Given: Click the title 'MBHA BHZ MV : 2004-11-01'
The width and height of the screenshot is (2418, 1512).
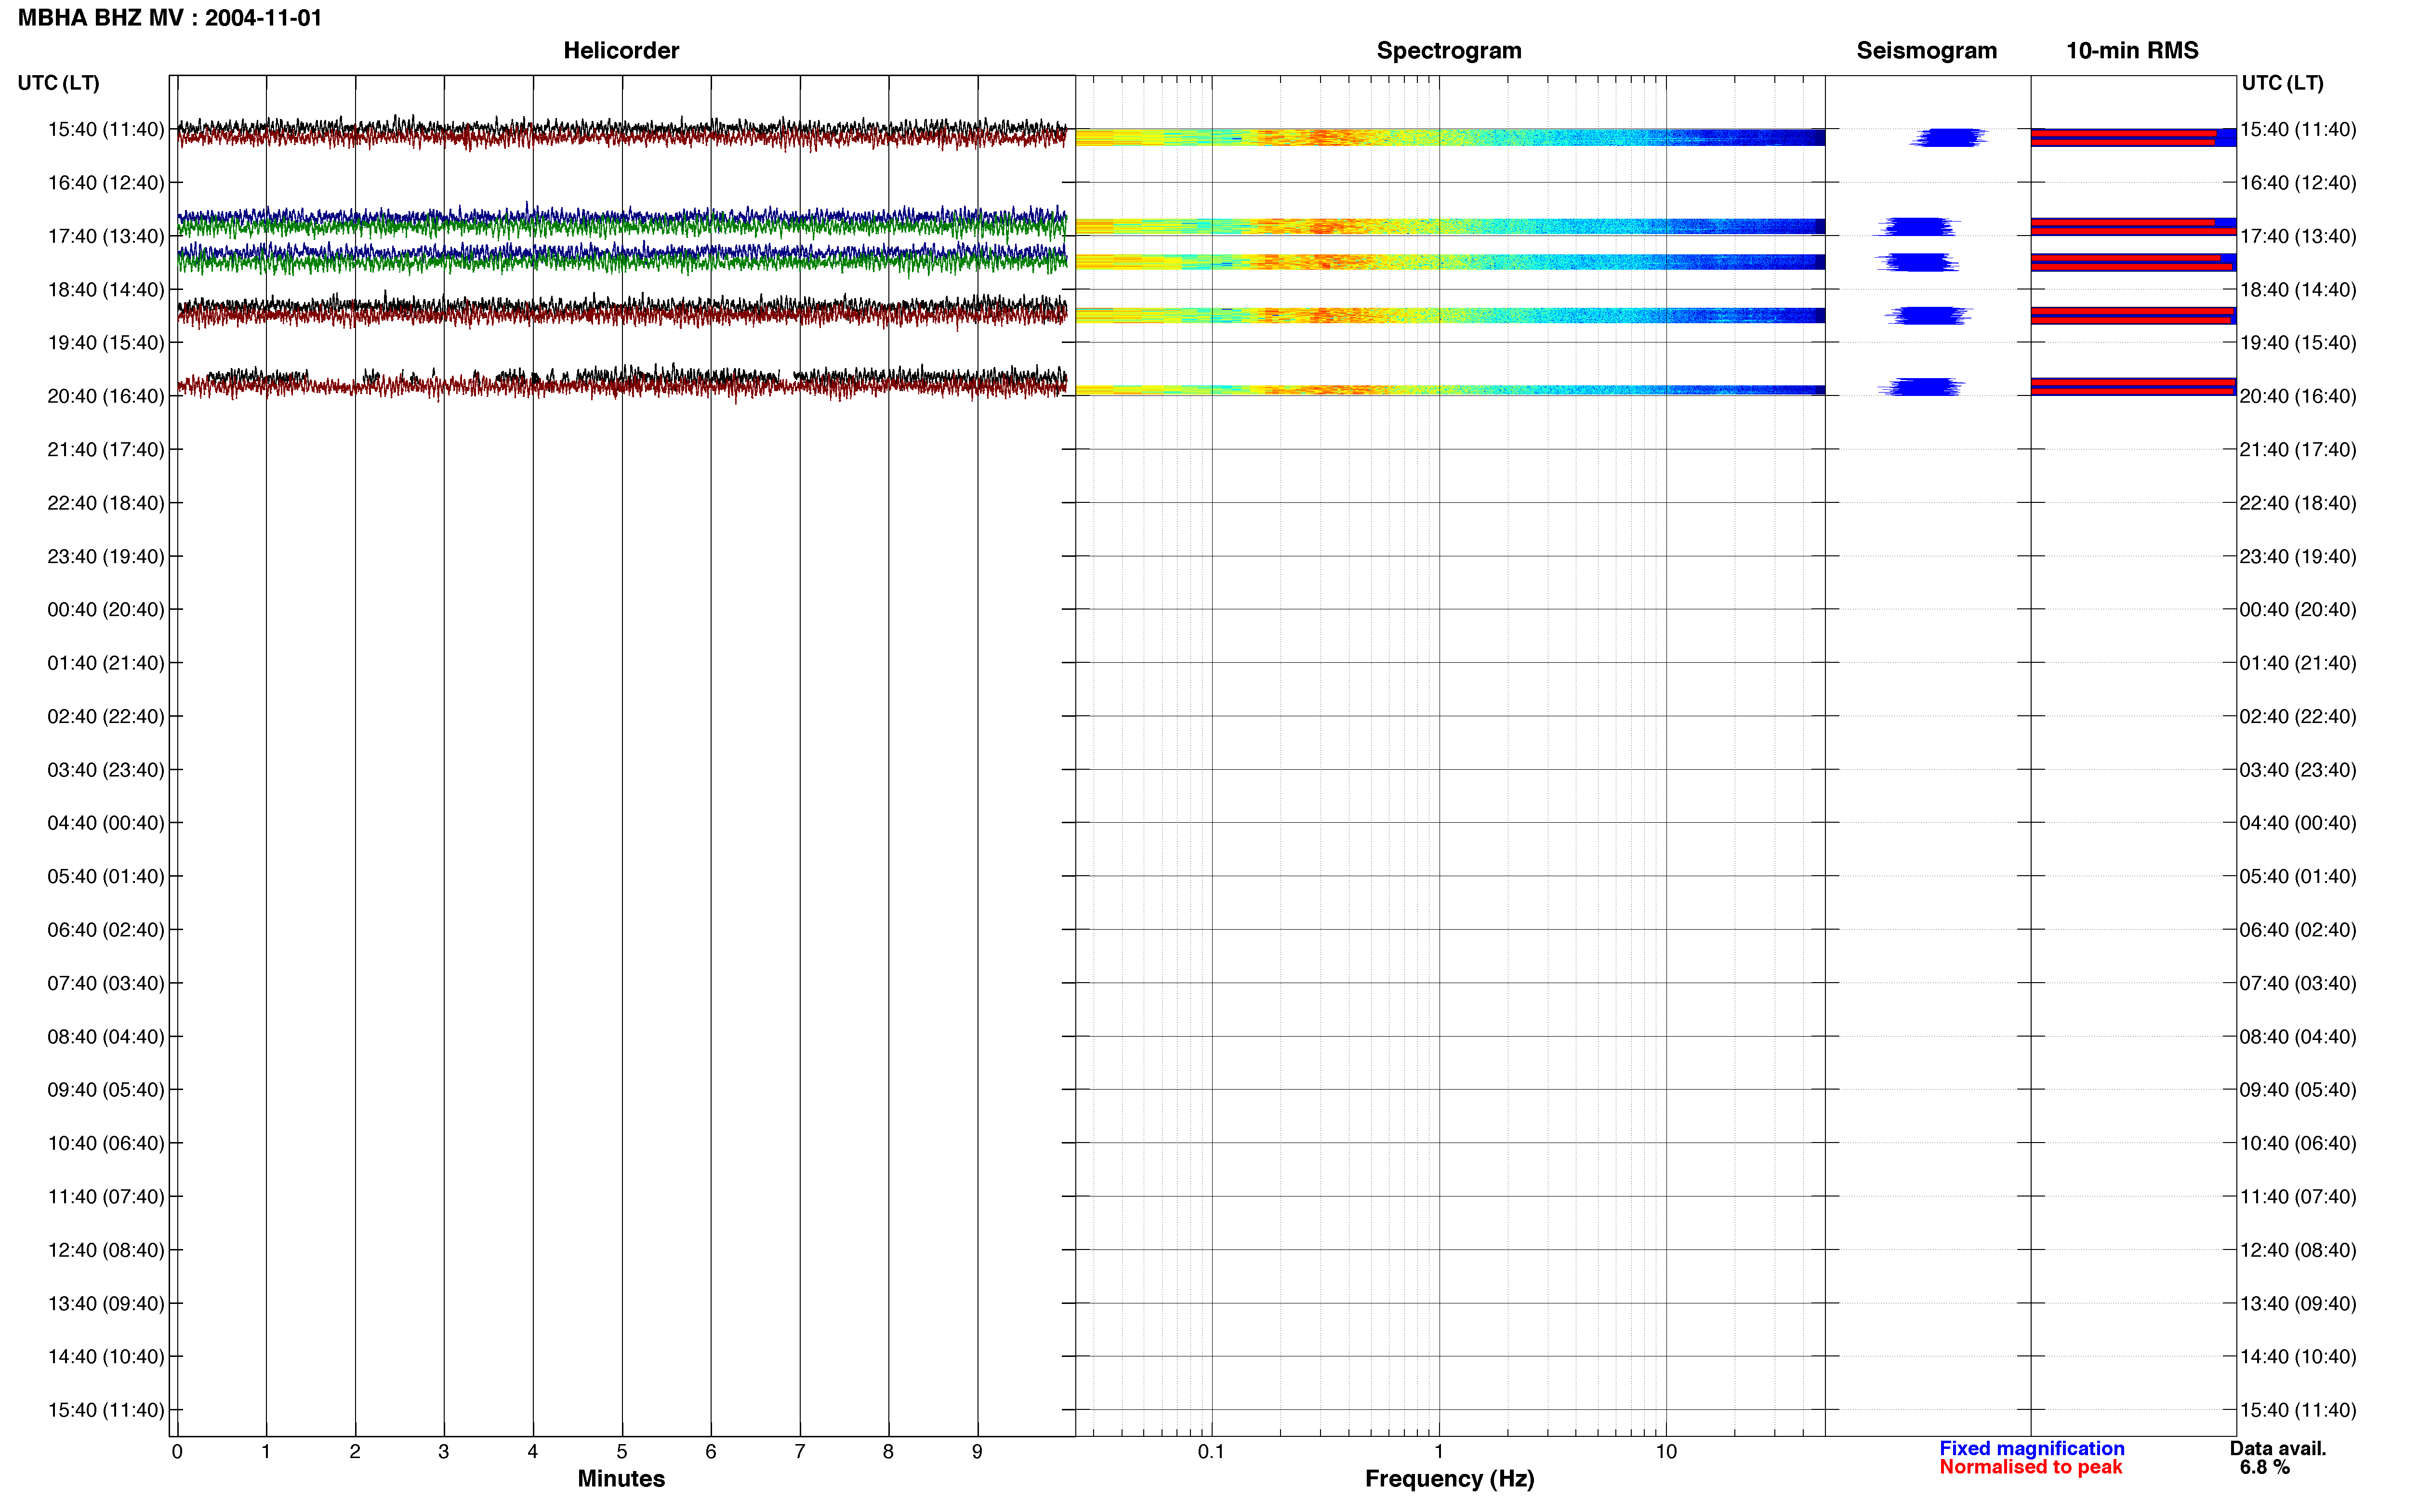Looking at the screenshot, I should pos(170,18).
